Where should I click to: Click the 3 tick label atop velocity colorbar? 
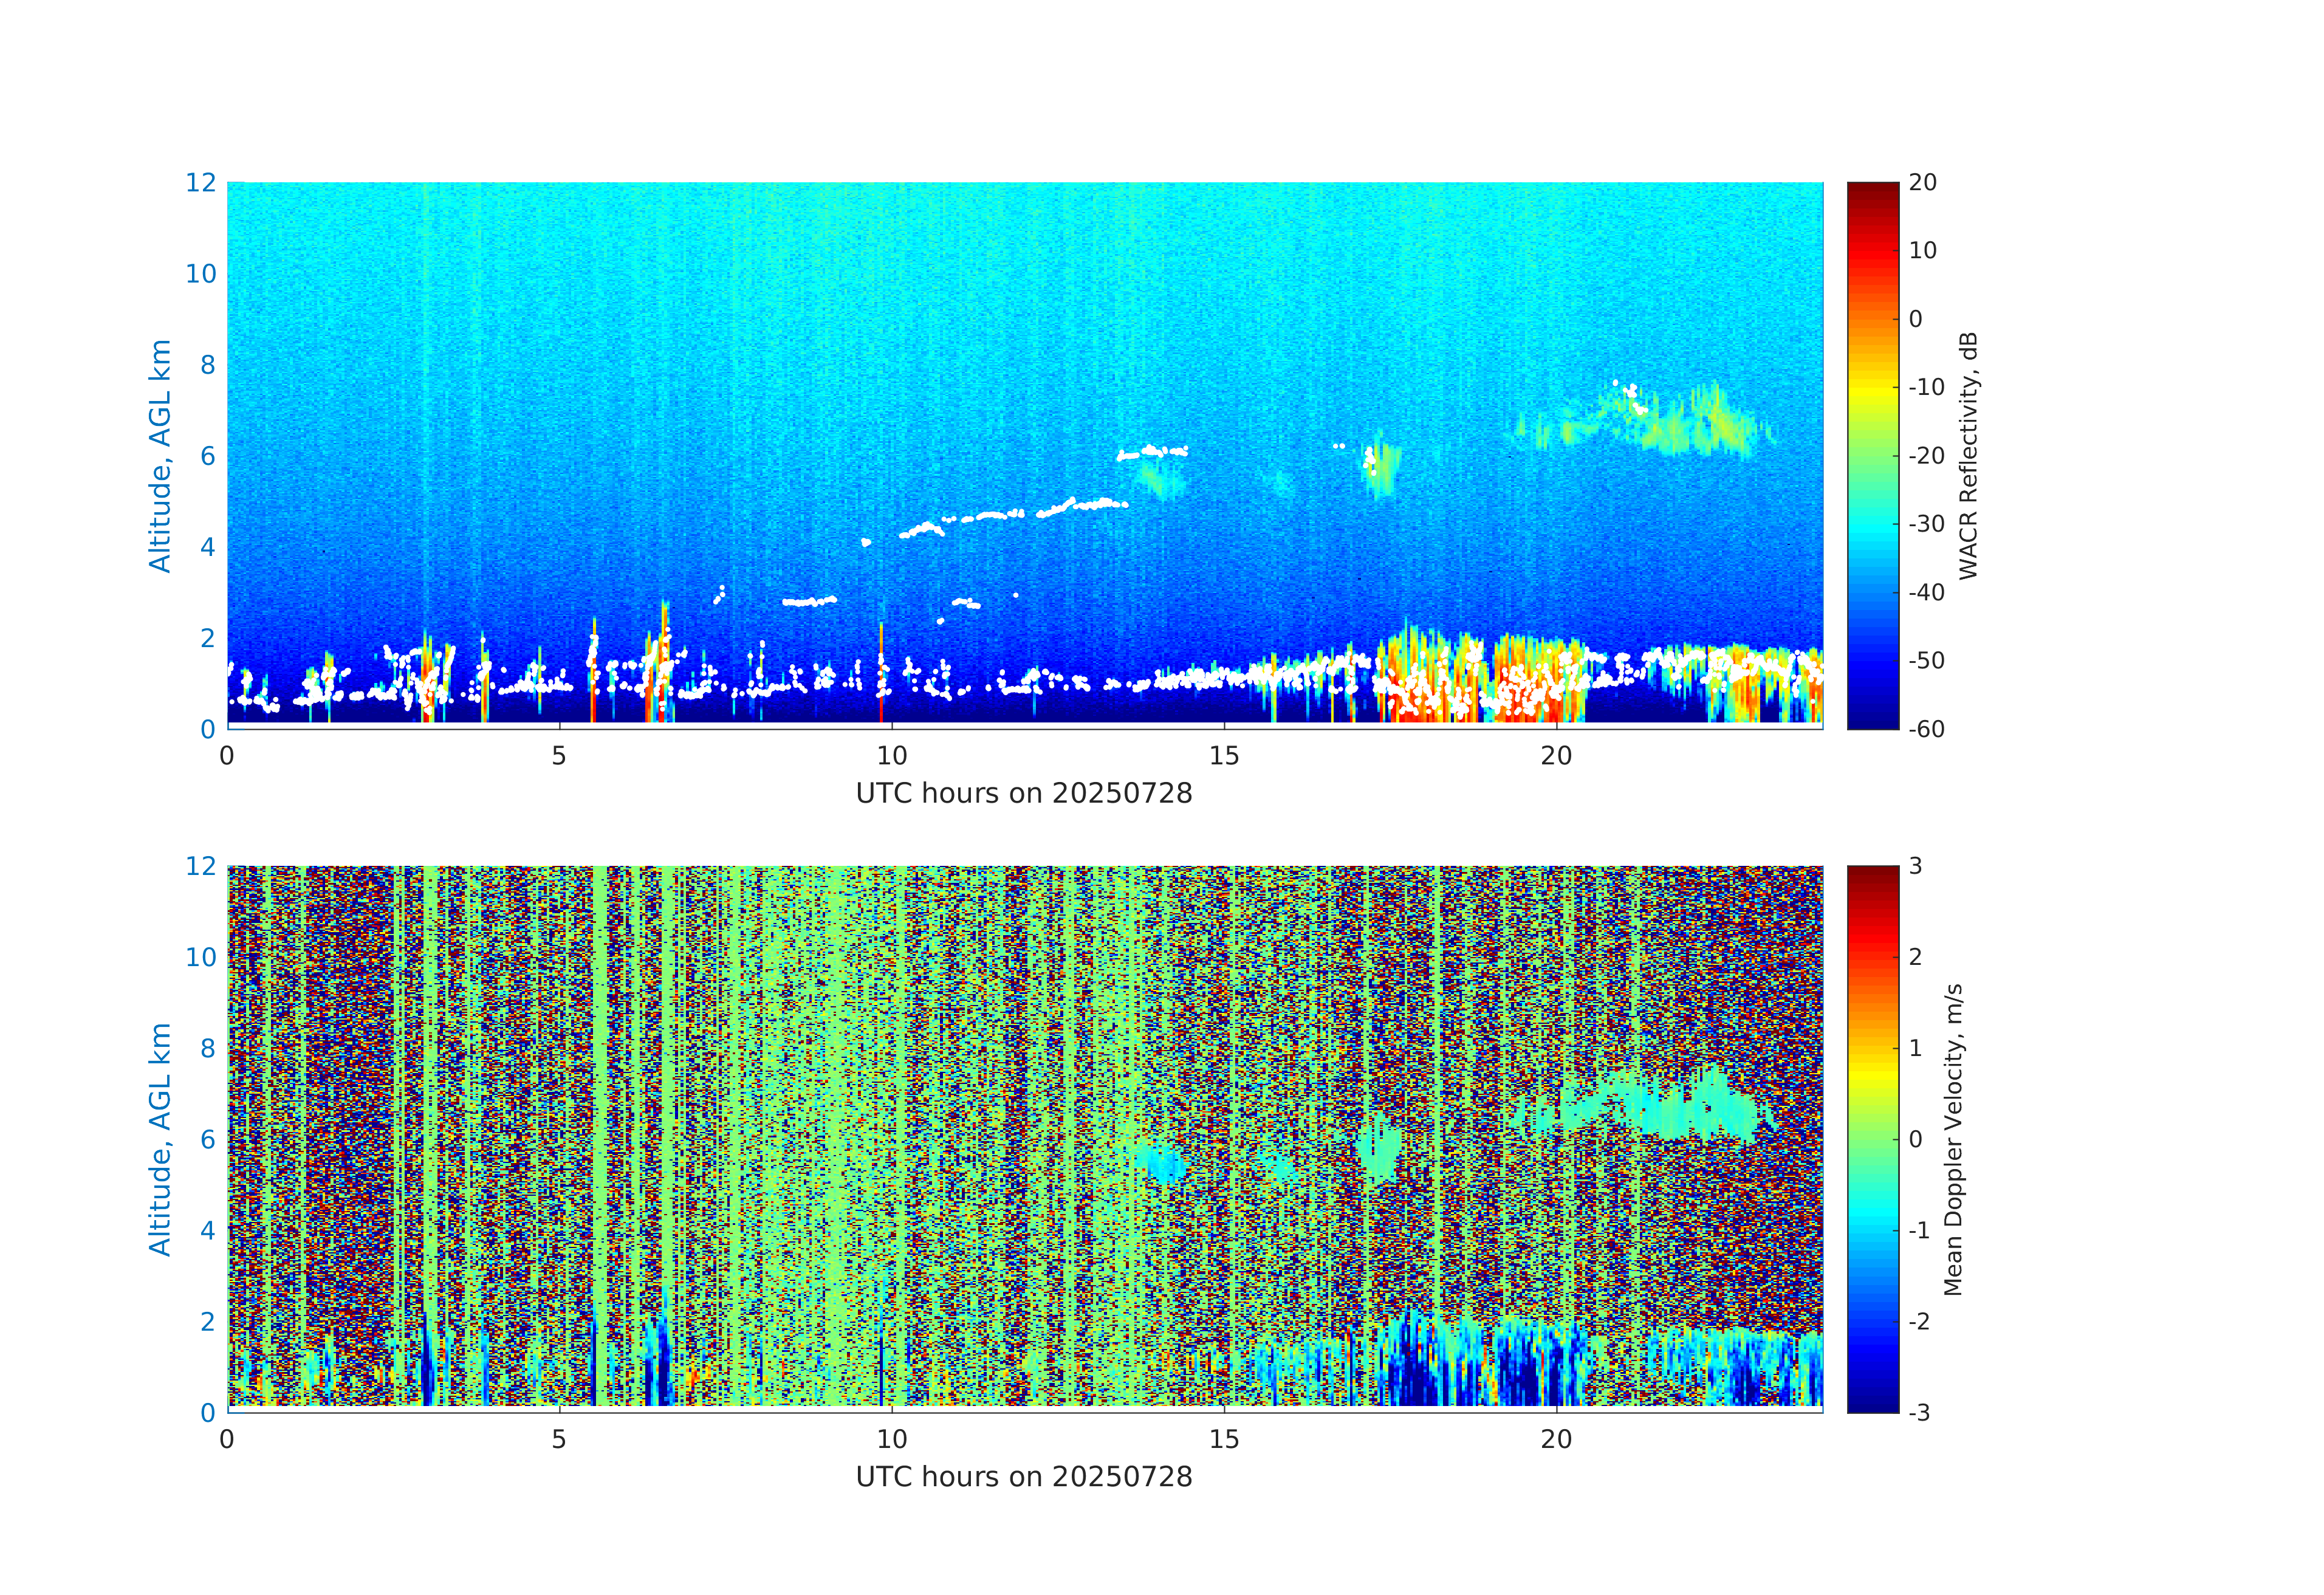(x=1915, y=866)
